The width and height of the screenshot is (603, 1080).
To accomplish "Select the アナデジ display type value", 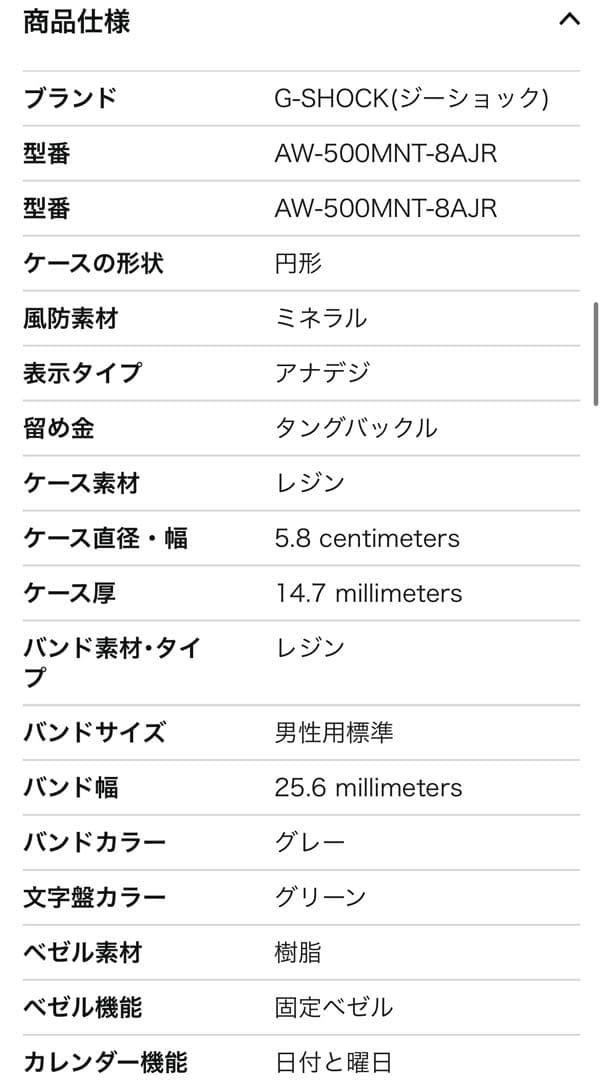I will coord(322,373).
